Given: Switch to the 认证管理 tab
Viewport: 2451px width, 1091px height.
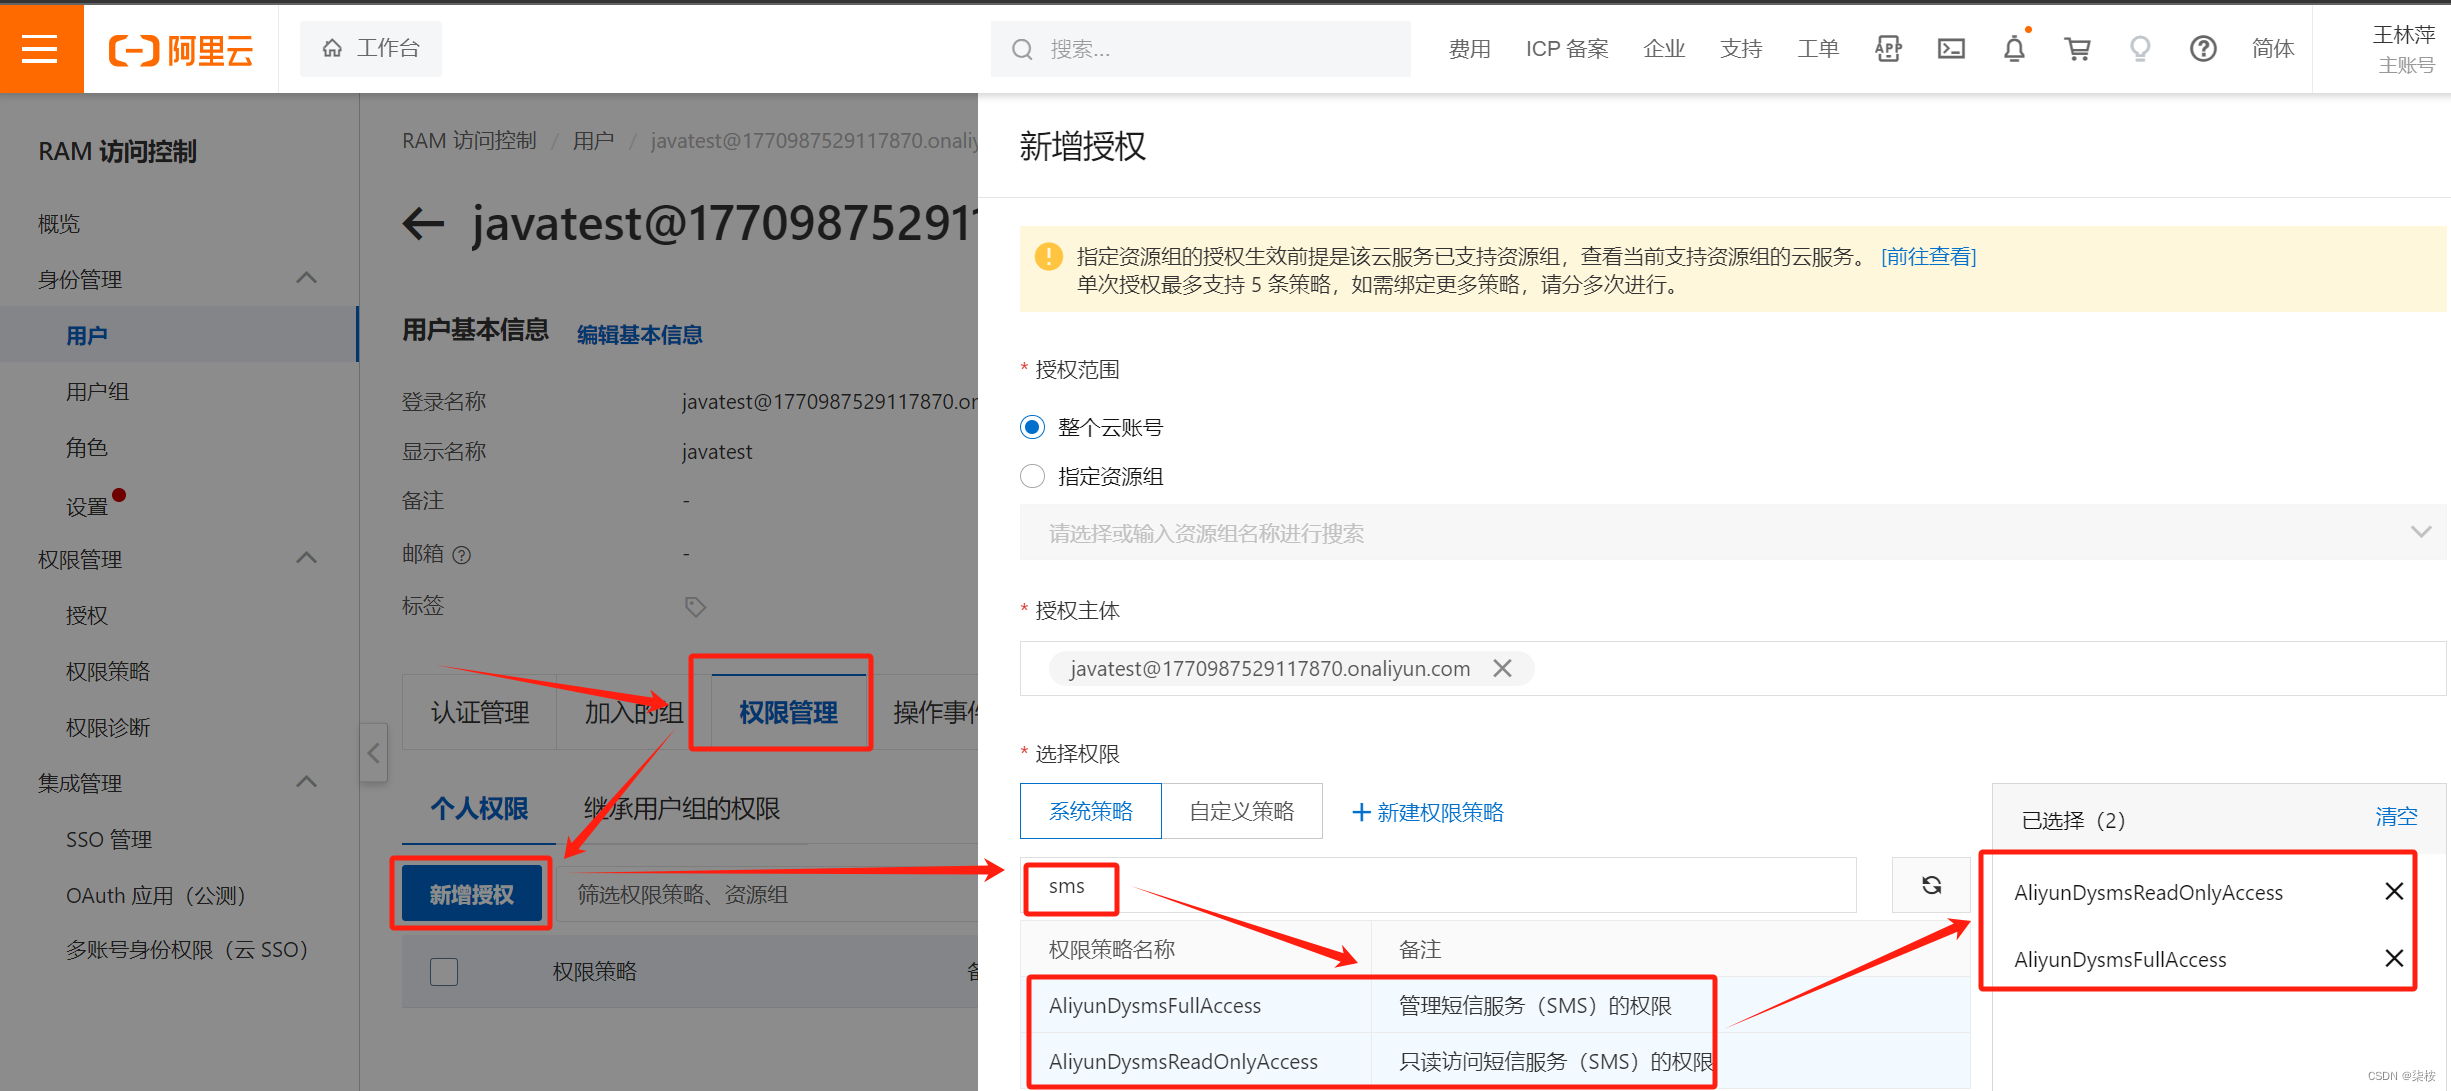Looking at the screenshot, I should [479, 712].
